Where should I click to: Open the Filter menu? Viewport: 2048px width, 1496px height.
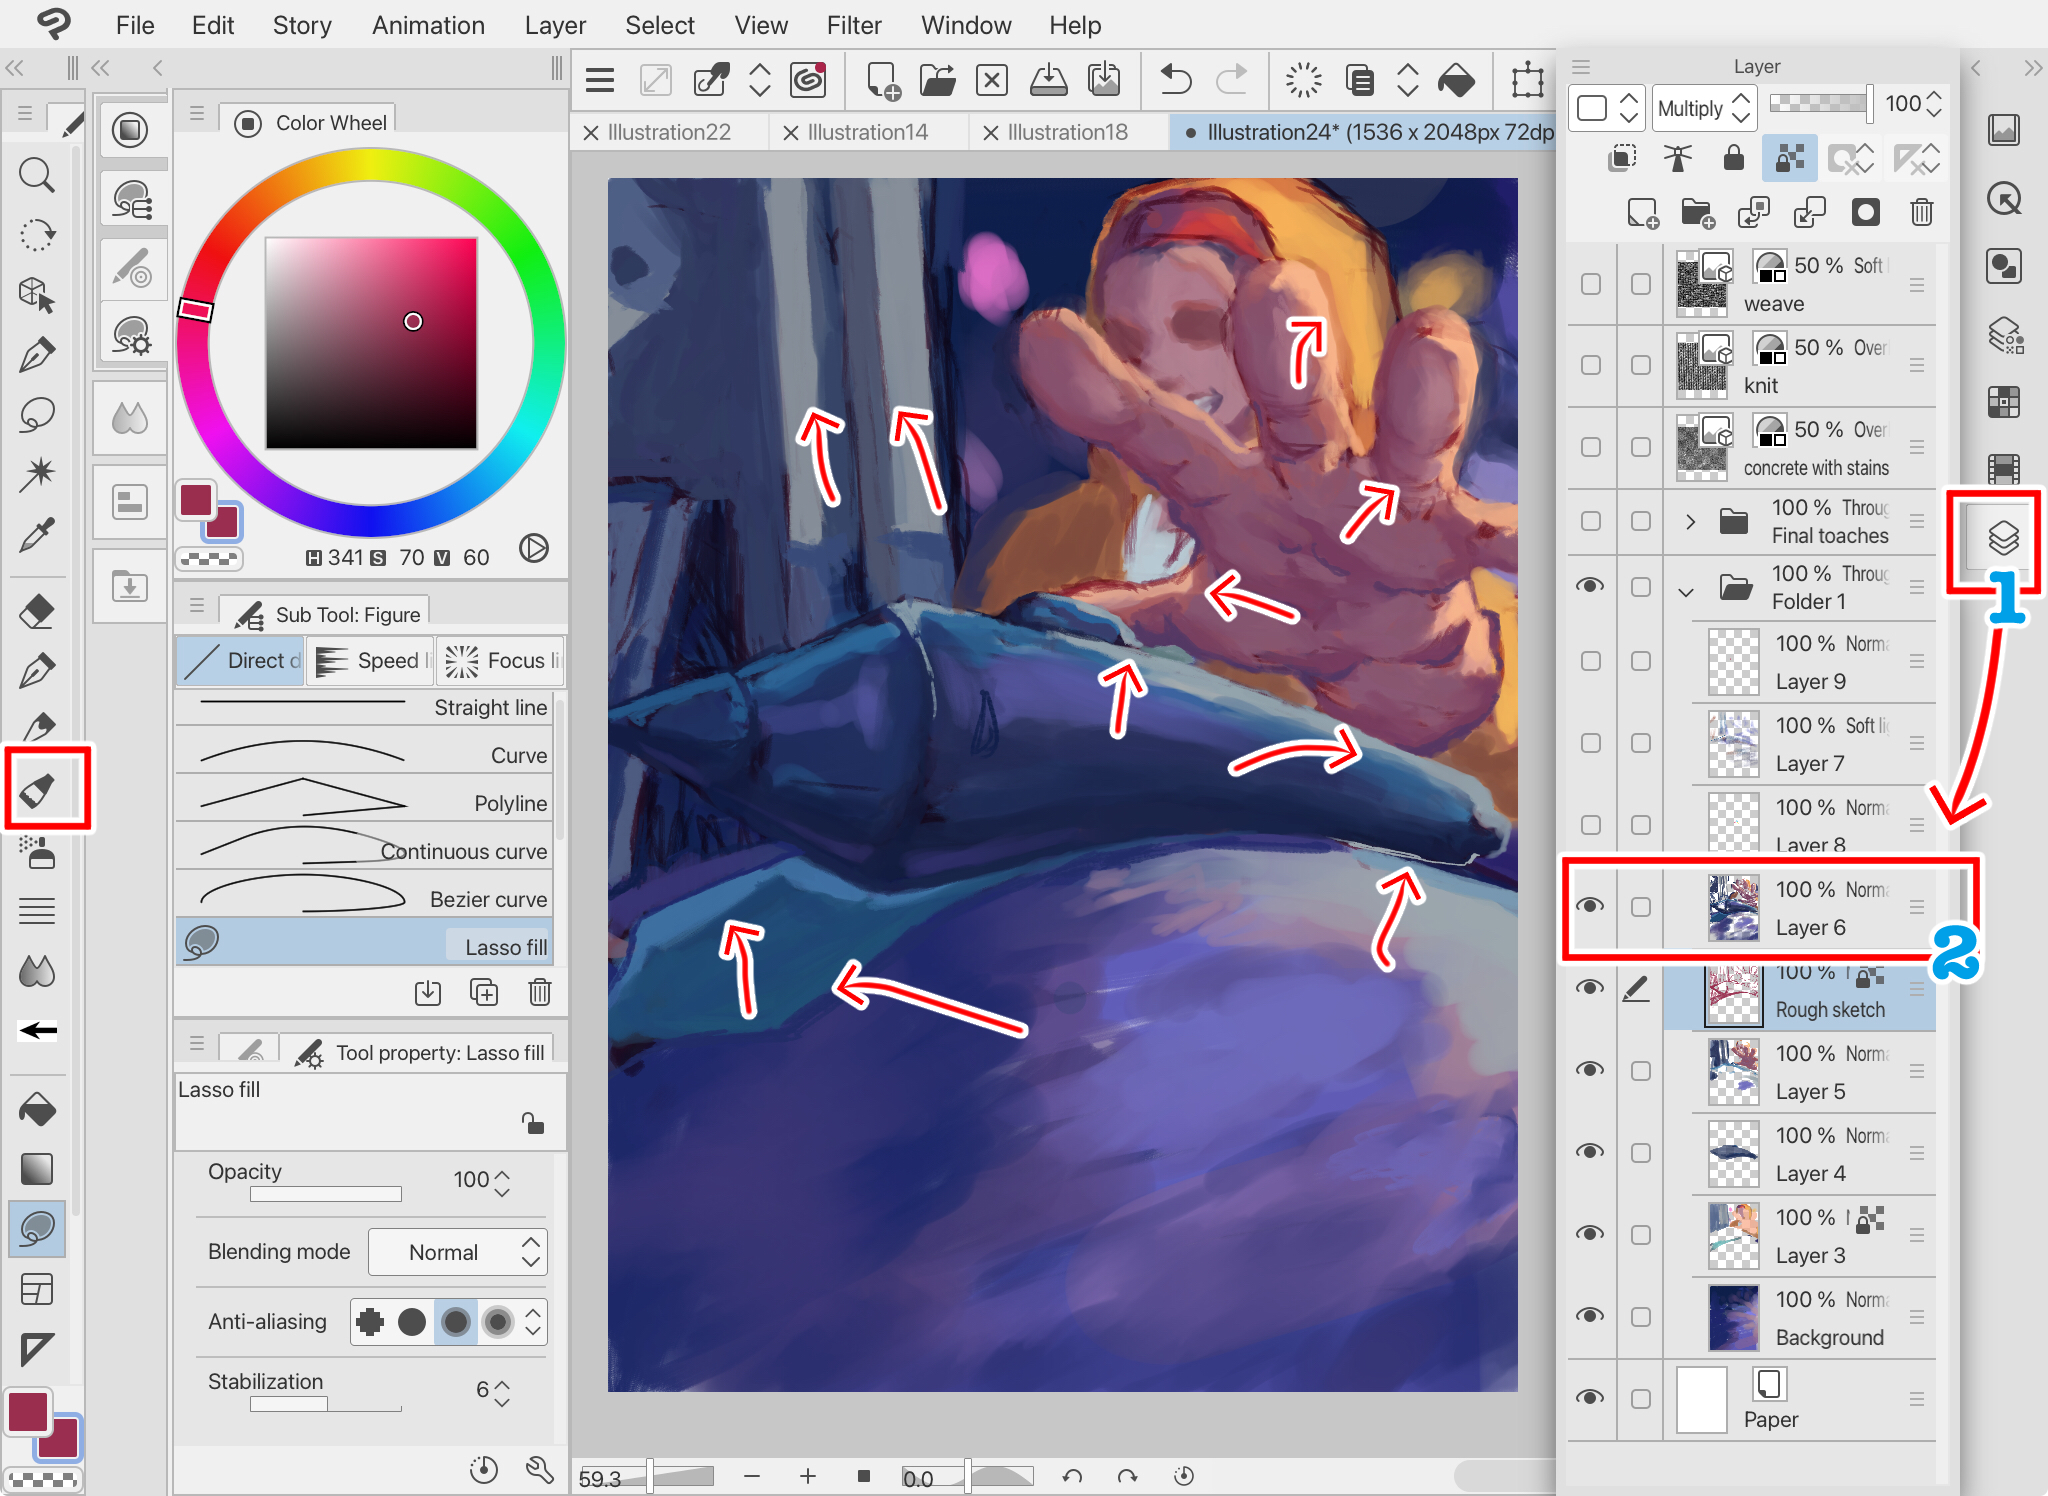click(853, 25)
